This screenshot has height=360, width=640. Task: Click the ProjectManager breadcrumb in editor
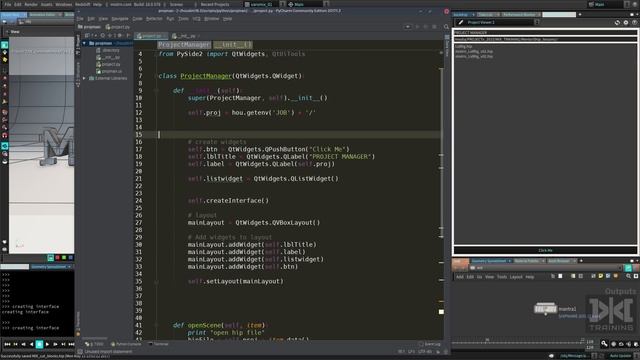(x=184, y=44)
